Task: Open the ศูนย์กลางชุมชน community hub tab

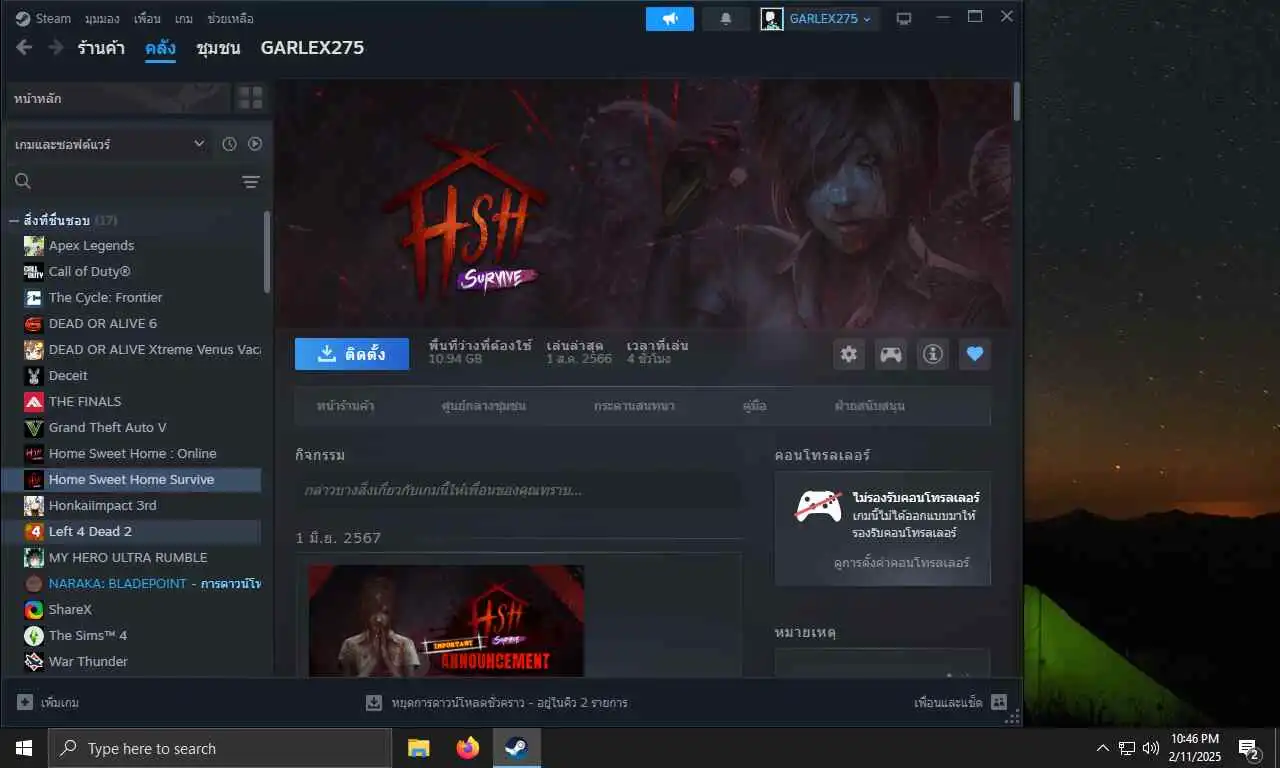Action: click(484, 406)
